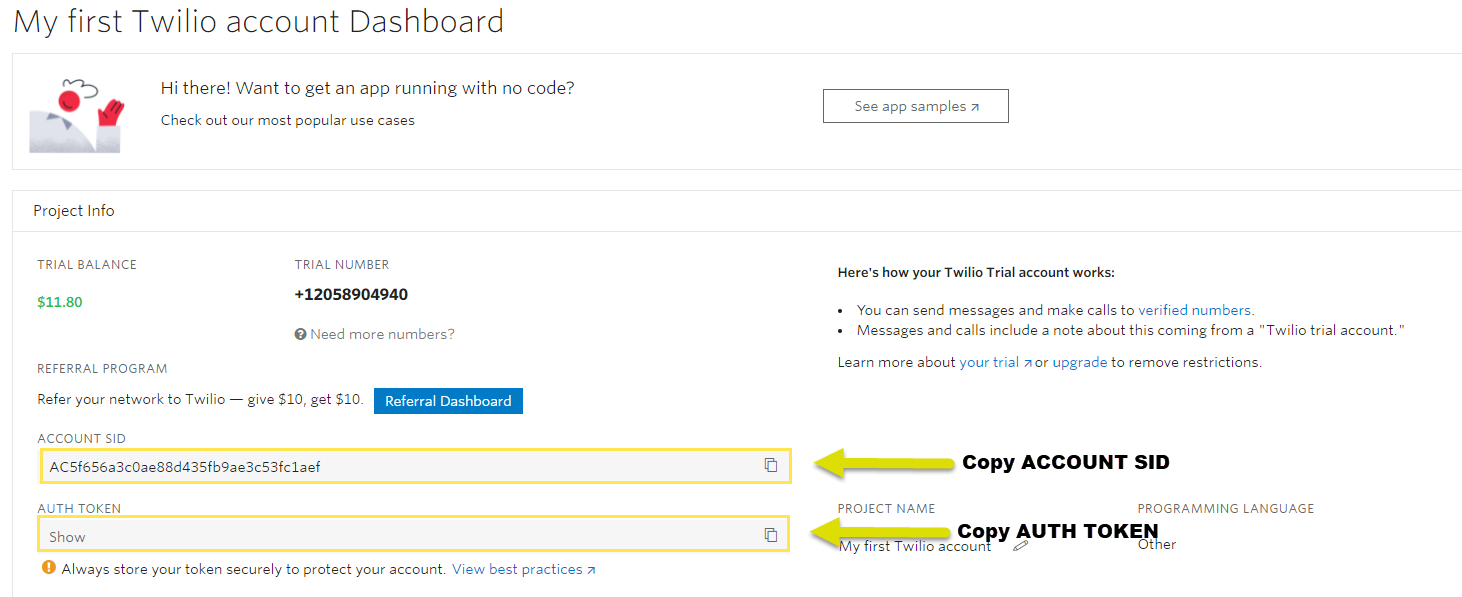Click Need more numbers? help link
This screenshot has height=597, width=1462.
coord(382,334)
